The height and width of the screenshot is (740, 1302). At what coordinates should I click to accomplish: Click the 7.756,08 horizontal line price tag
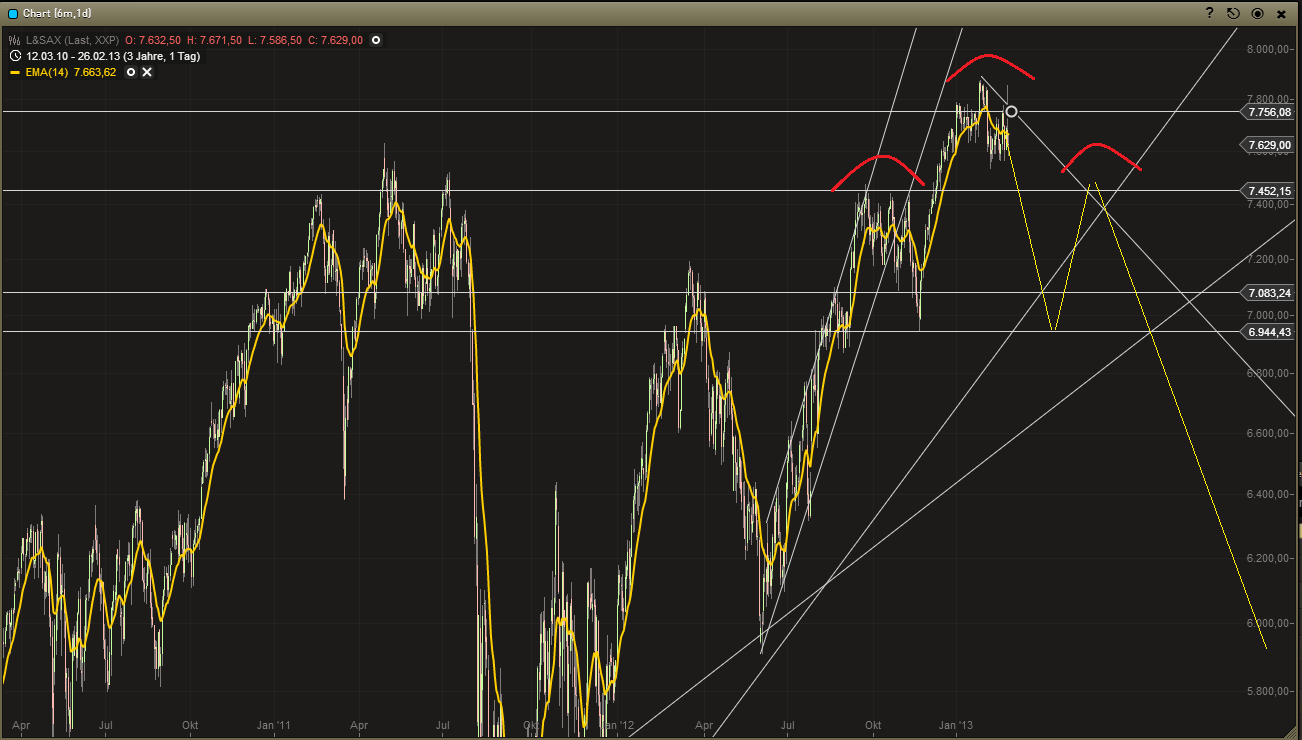[1268, 112]
